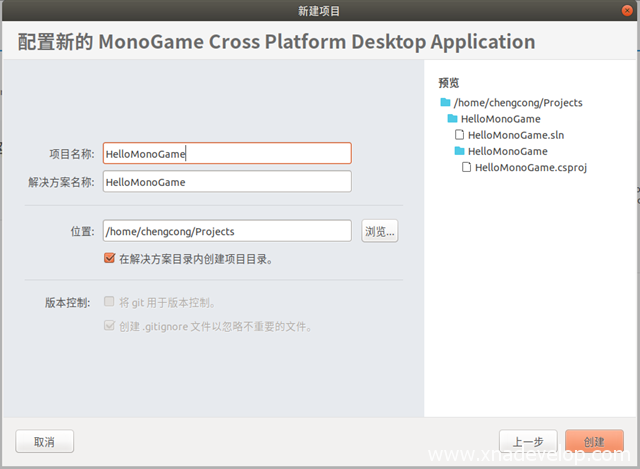This screenshot has height=469, width=640.
Task: Click the folder icon of the nested HelloMonoGame project folder
Action: tap(459, 151)
